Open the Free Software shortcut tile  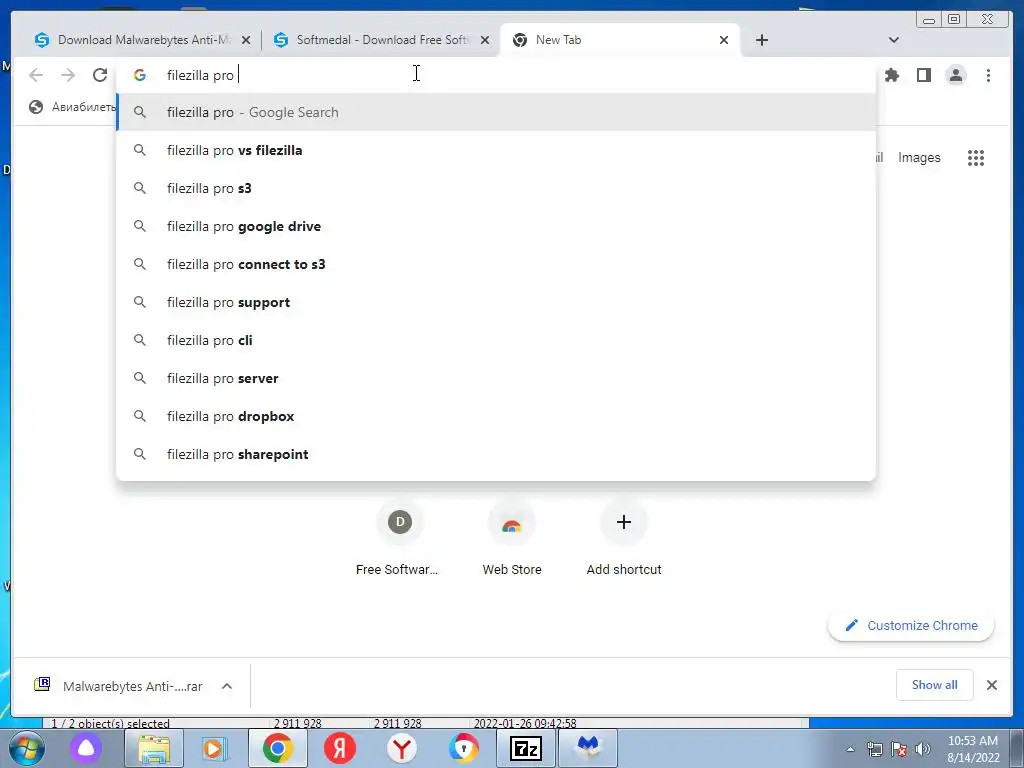399,539
